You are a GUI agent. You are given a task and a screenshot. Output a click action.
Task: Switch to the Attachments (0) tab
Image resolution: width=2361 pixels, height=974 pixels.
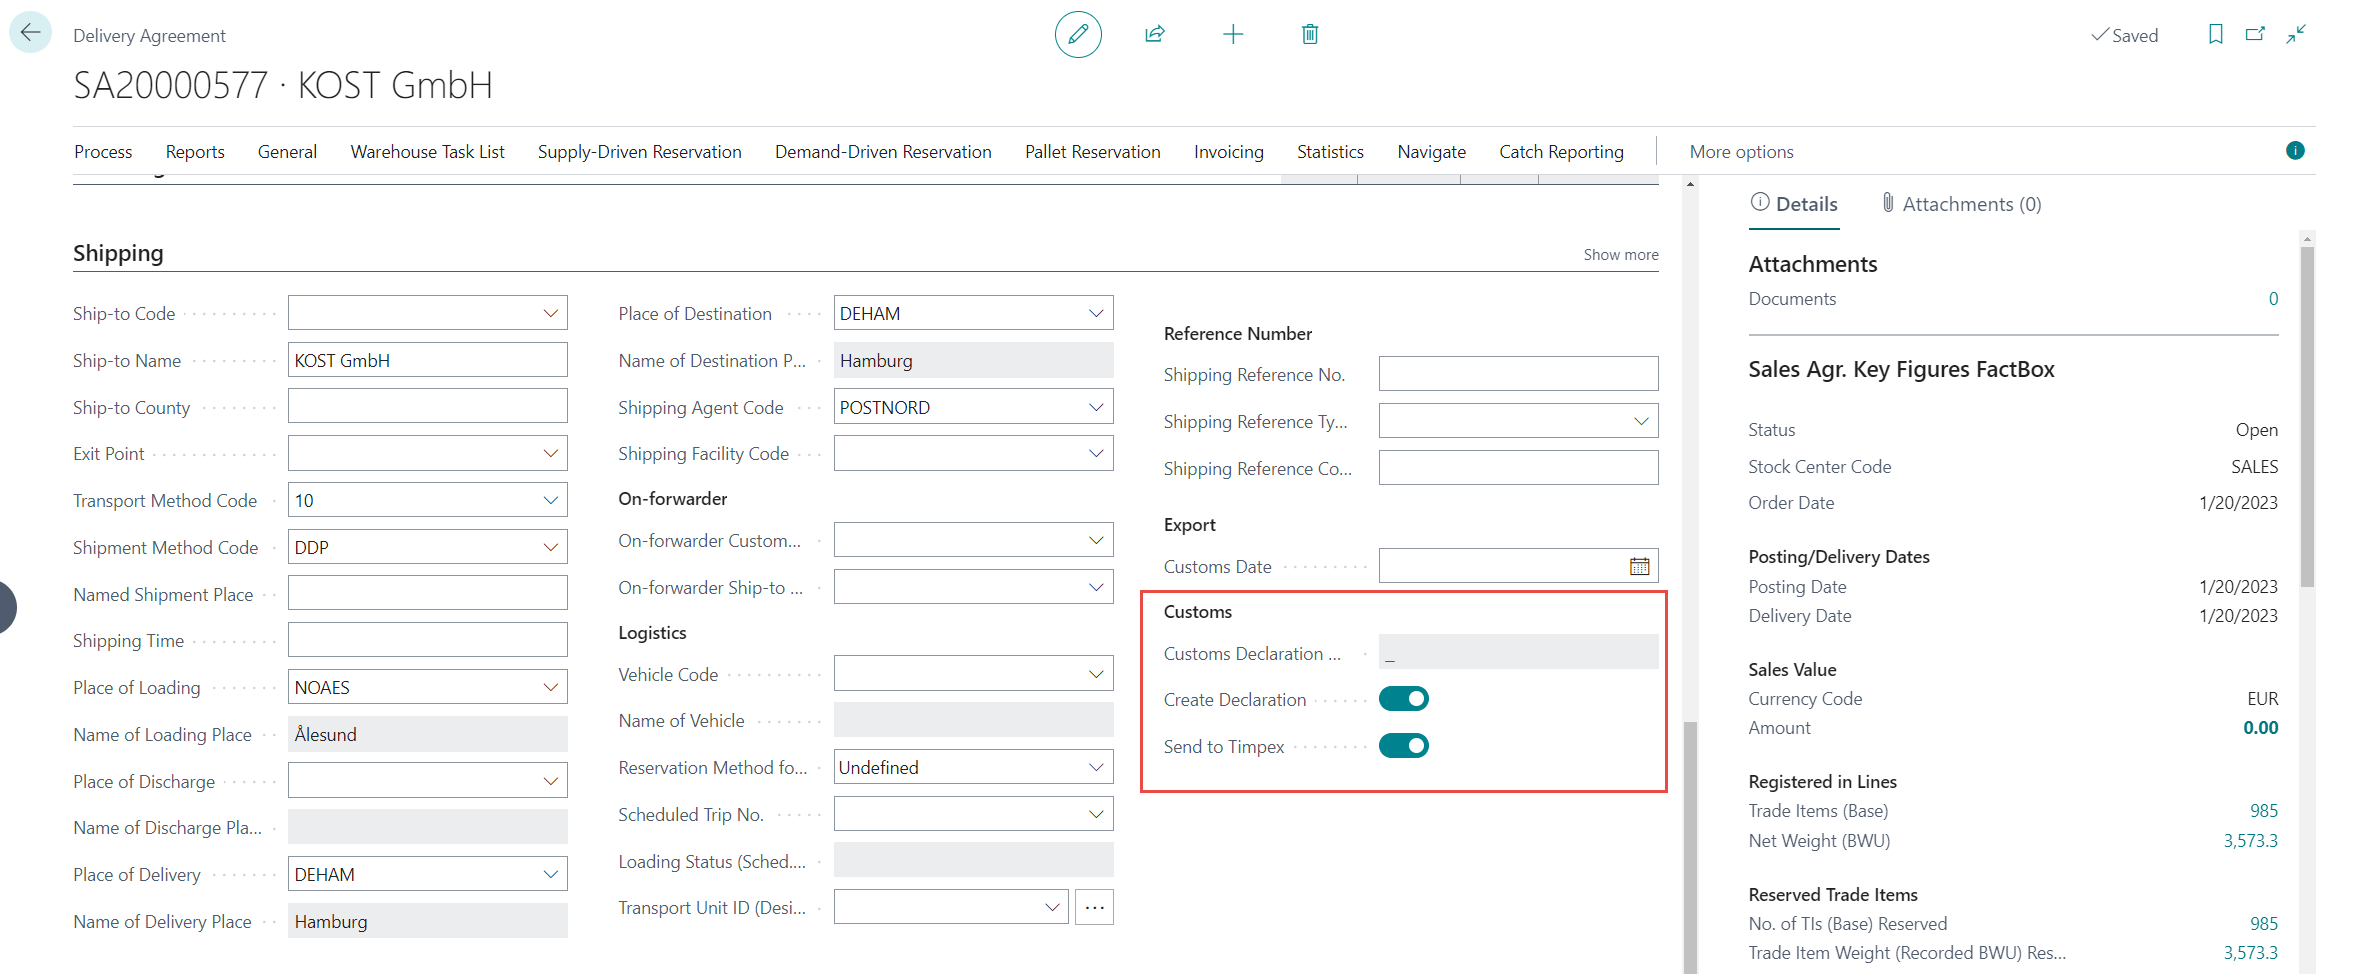1961,204
